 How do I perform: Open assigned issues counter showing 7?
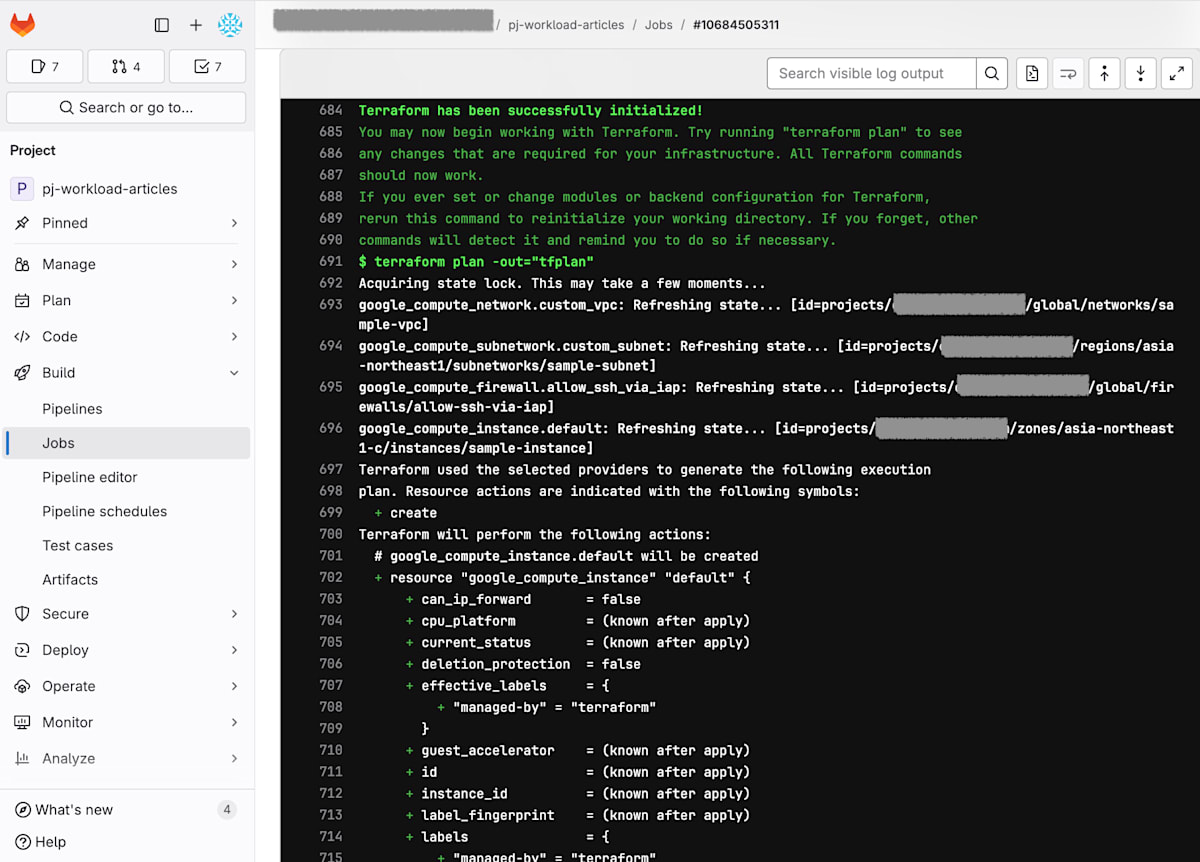point(45,66)
